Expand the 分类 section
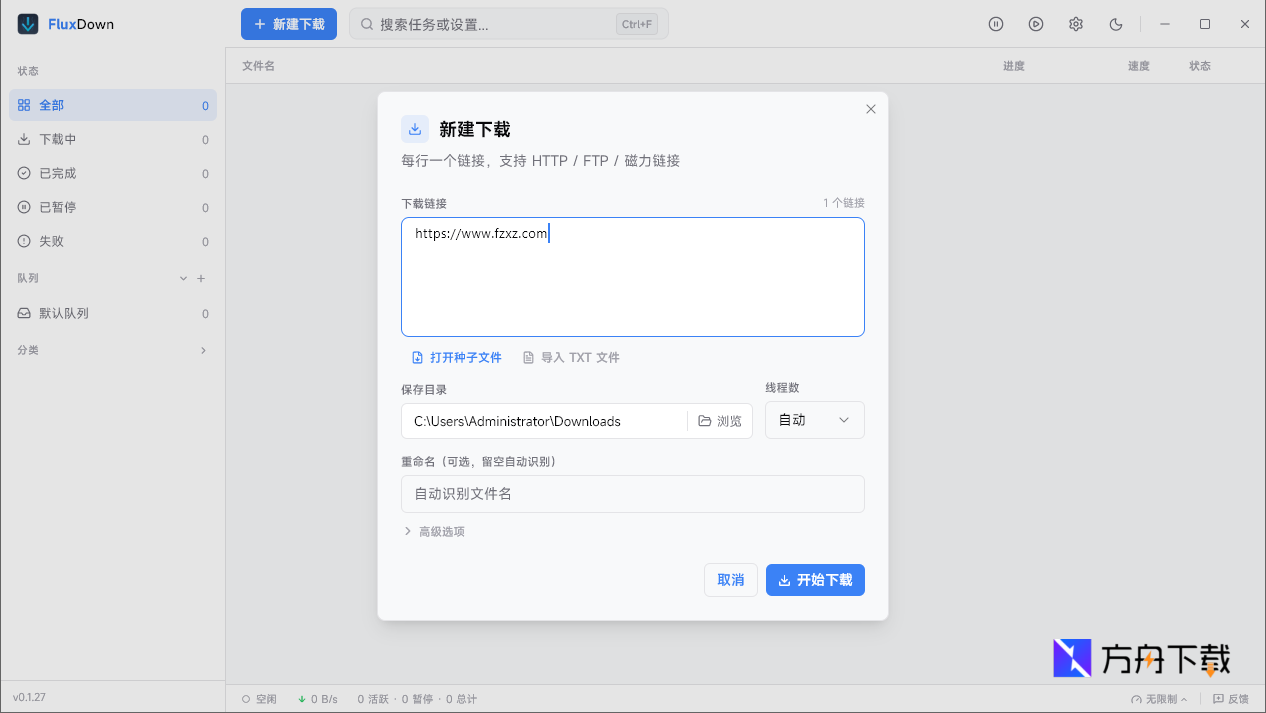This screenshot has height=713, width=1266. [x=203, y=350]
